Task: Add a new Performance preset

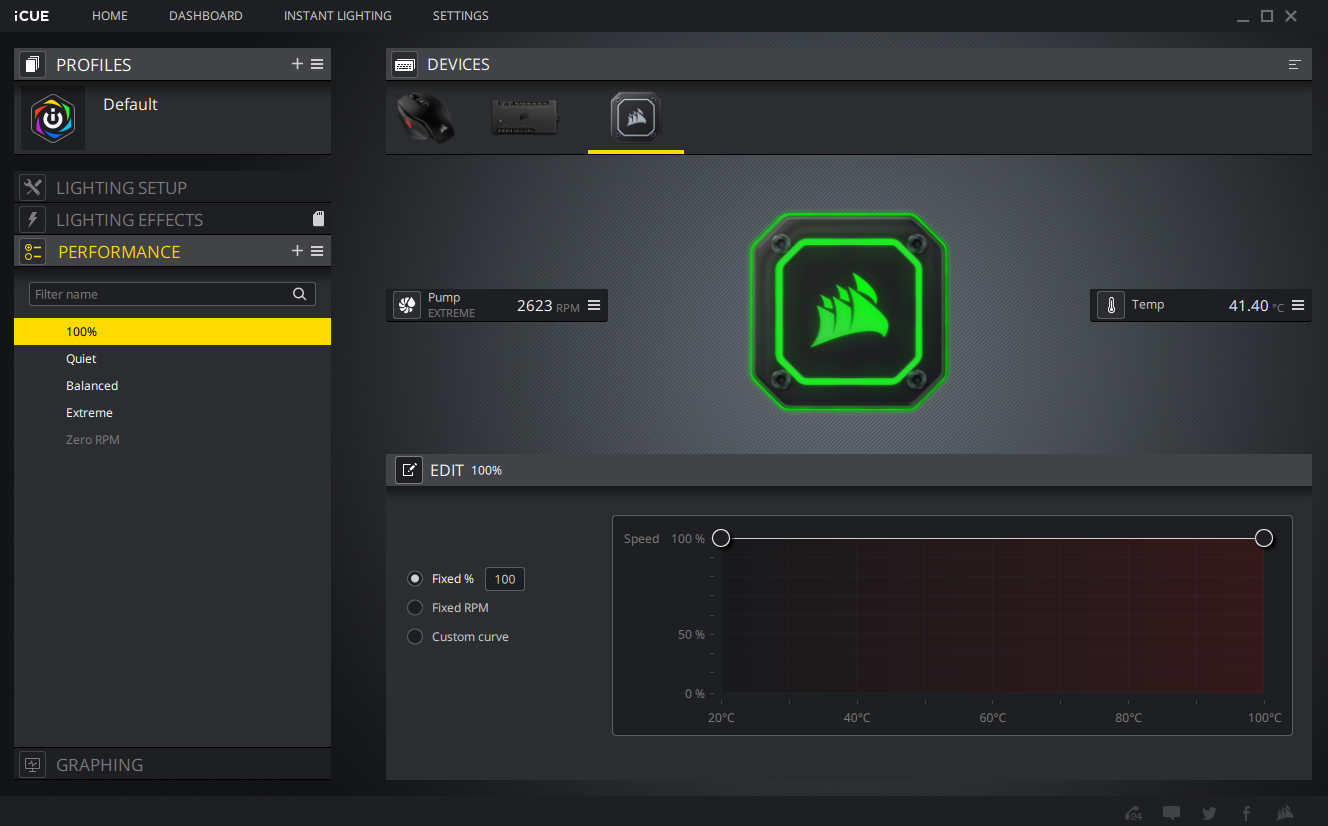Action: click(297, 251)
